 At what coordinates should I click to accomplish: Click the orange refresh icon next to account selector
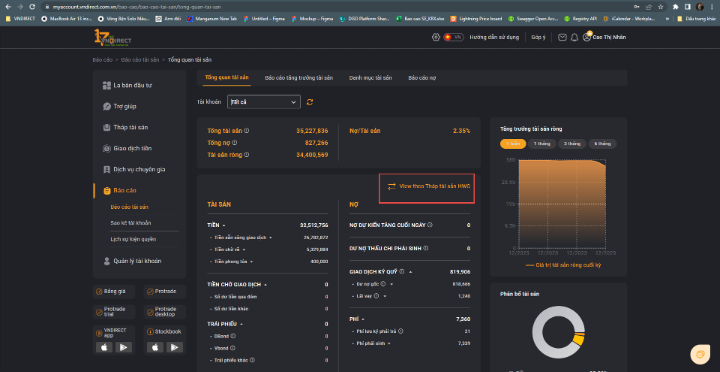[x=310, y=102]
